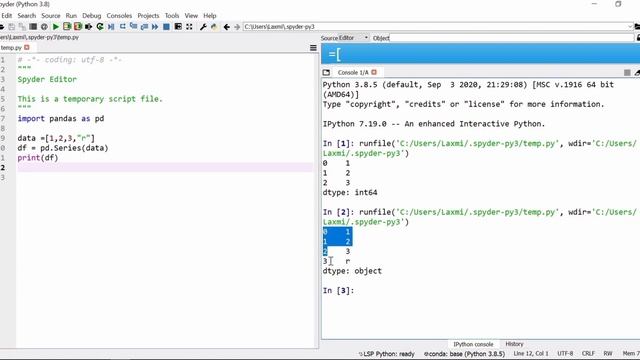Start debugging with the Debug file icon

[111, 27]
